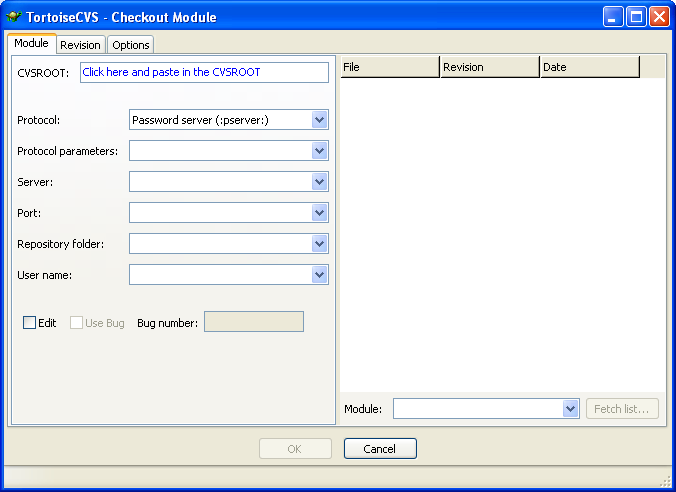This screenshot has height=492, width=676.
Task: Sort by the Revision column header
Action: click(489, 67)
